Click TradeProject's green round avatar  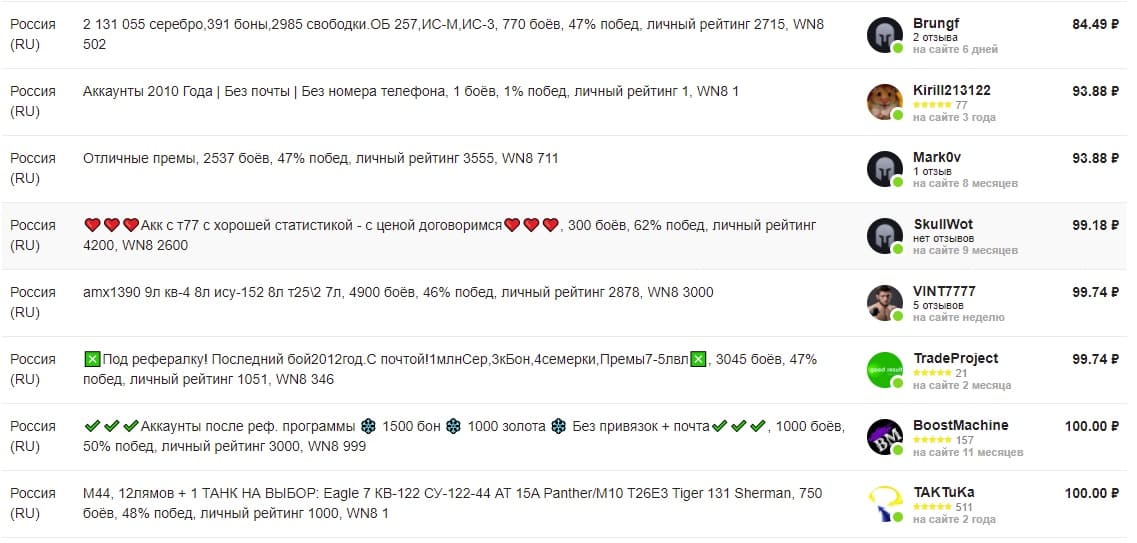pos(884,370)
